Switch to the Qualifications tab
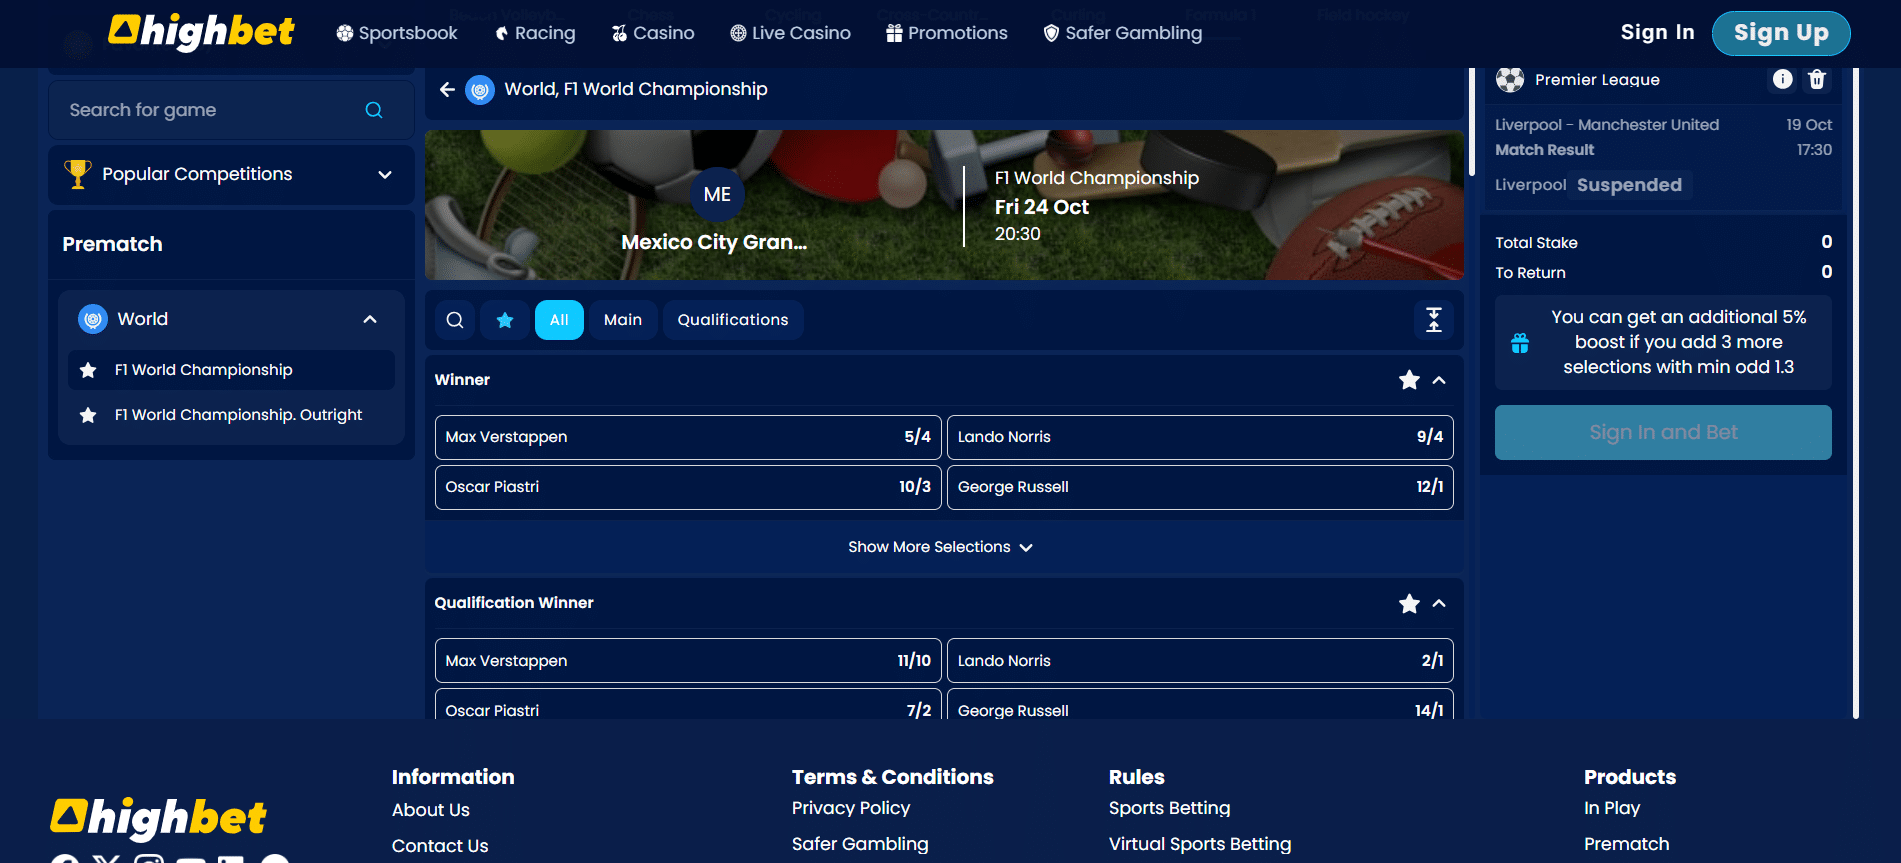Screen dimensions: 1901x863 pyautogui.click(x=732, y=320)
